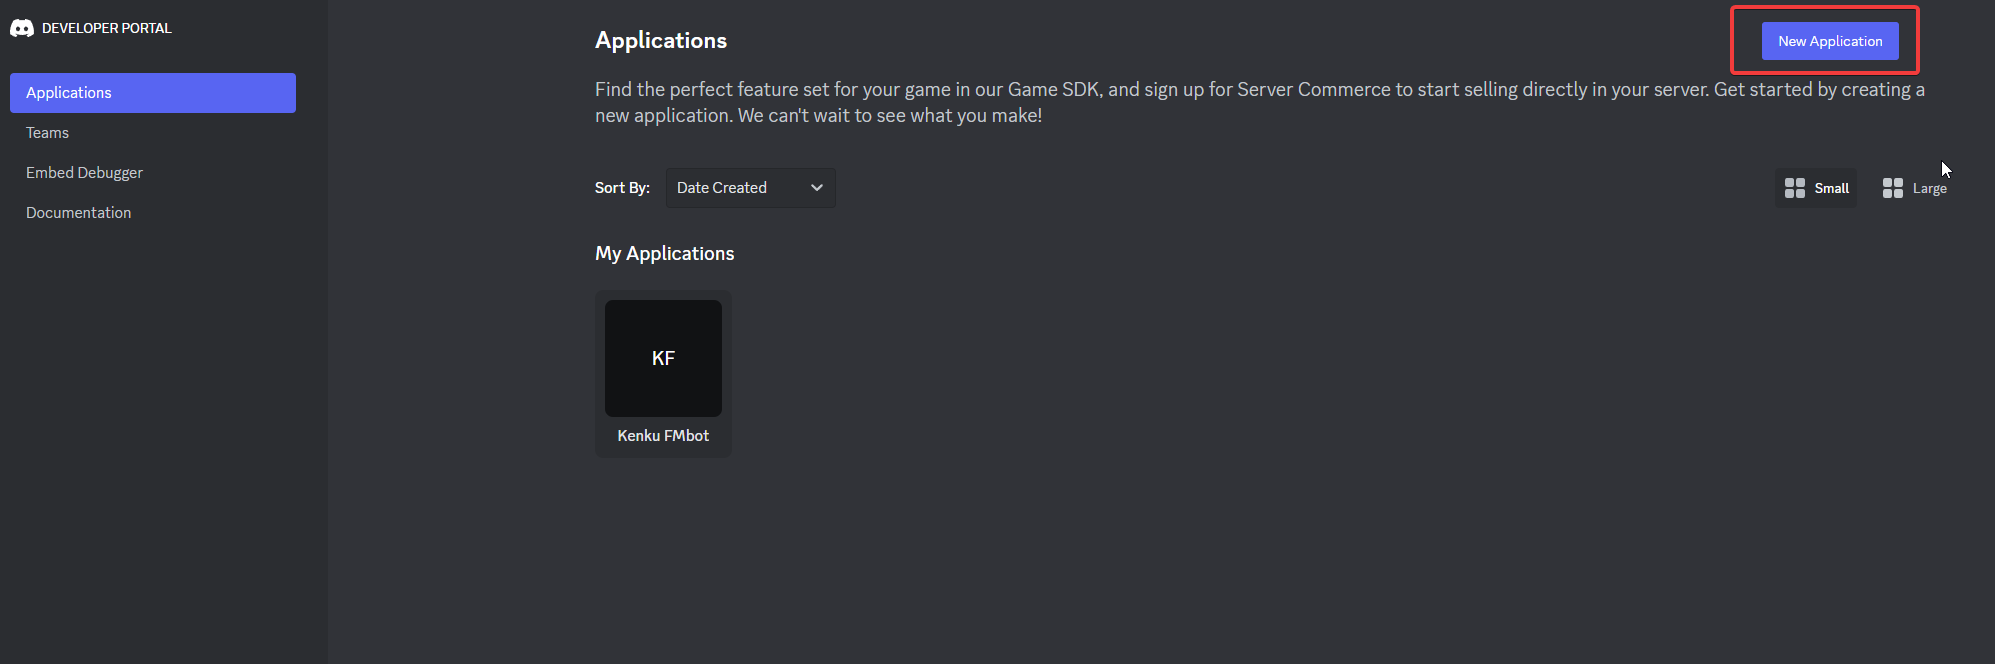Open Embed Debugger from the sidebar

click(x=84, y=173)
